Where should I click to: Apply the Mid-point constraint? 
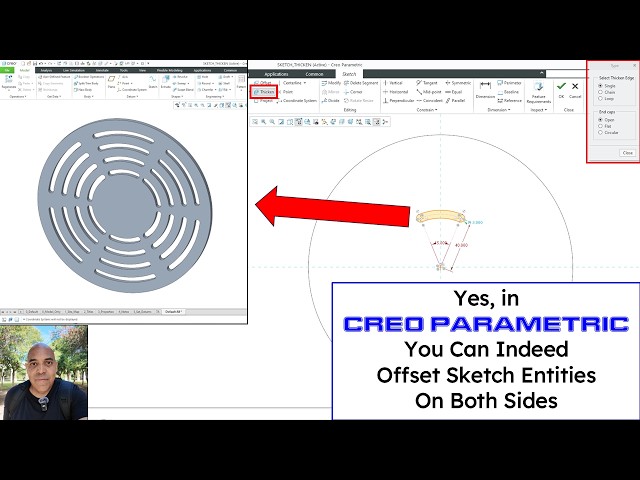pyautogui.click(x=429, y=92)
